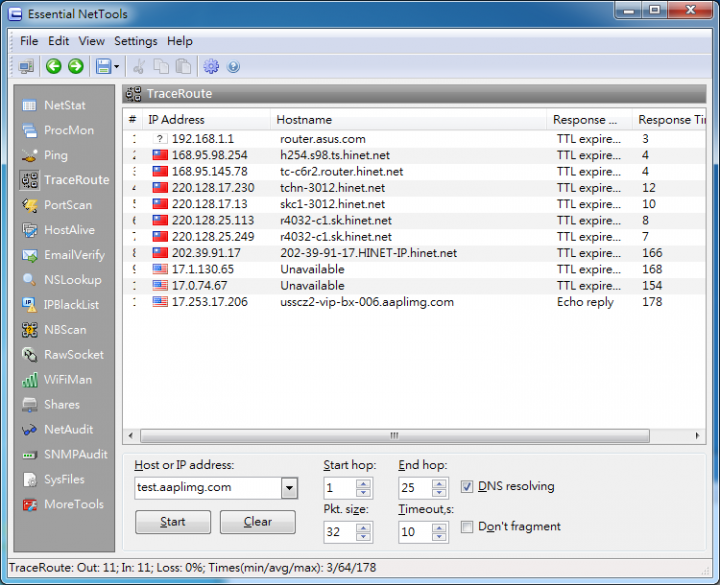The image size is (720, 585).
Task: Click the Pkt. size input field
Action: point(340,532)
